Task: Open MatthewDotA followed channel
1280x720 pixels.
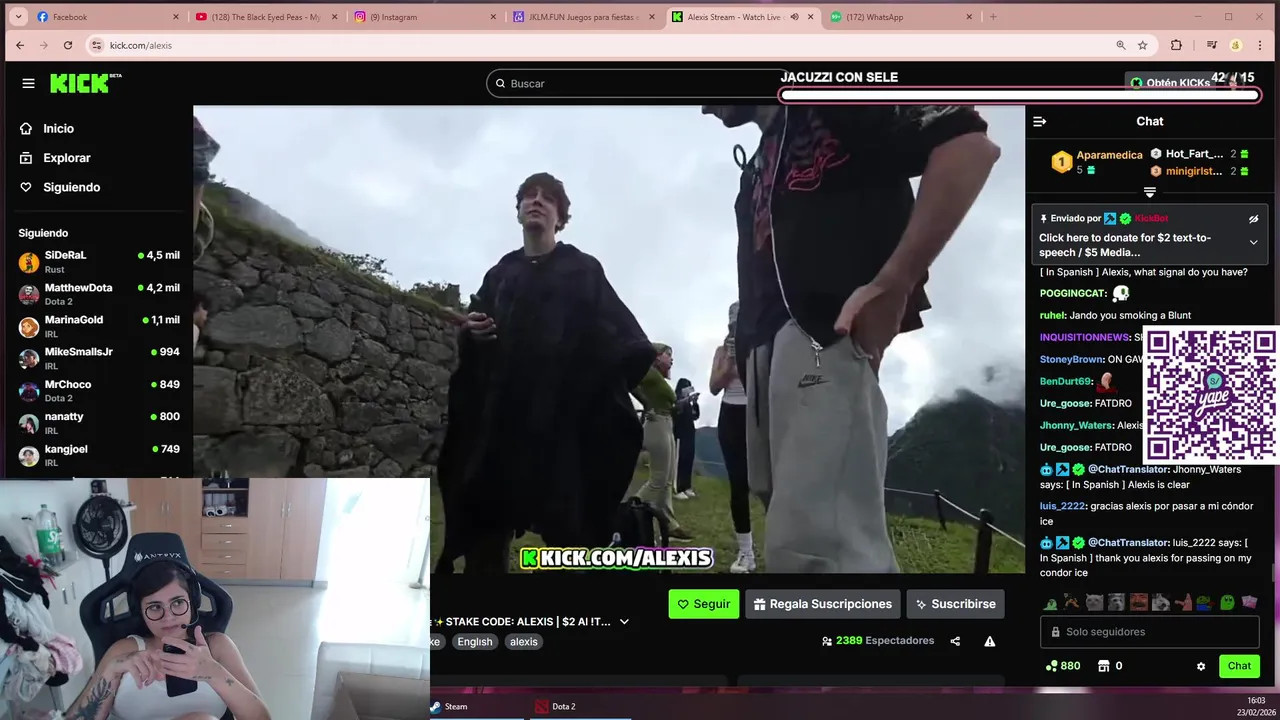Action: [x=98, y=294]
